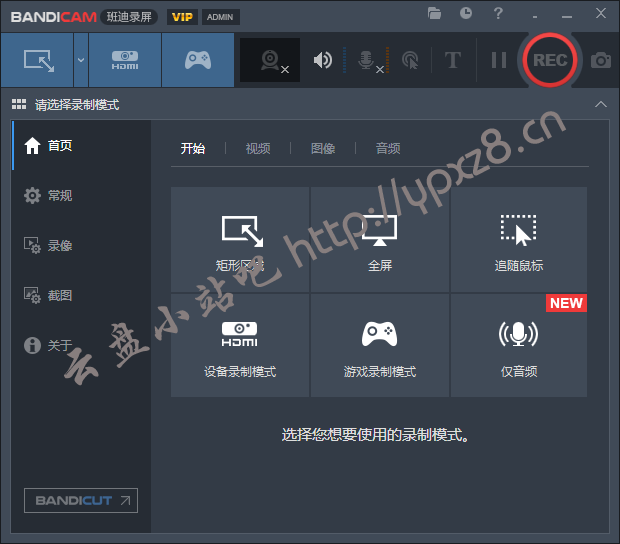Select the 开始 tab
This screenshot has height=544, width=620.
[193, 149]
